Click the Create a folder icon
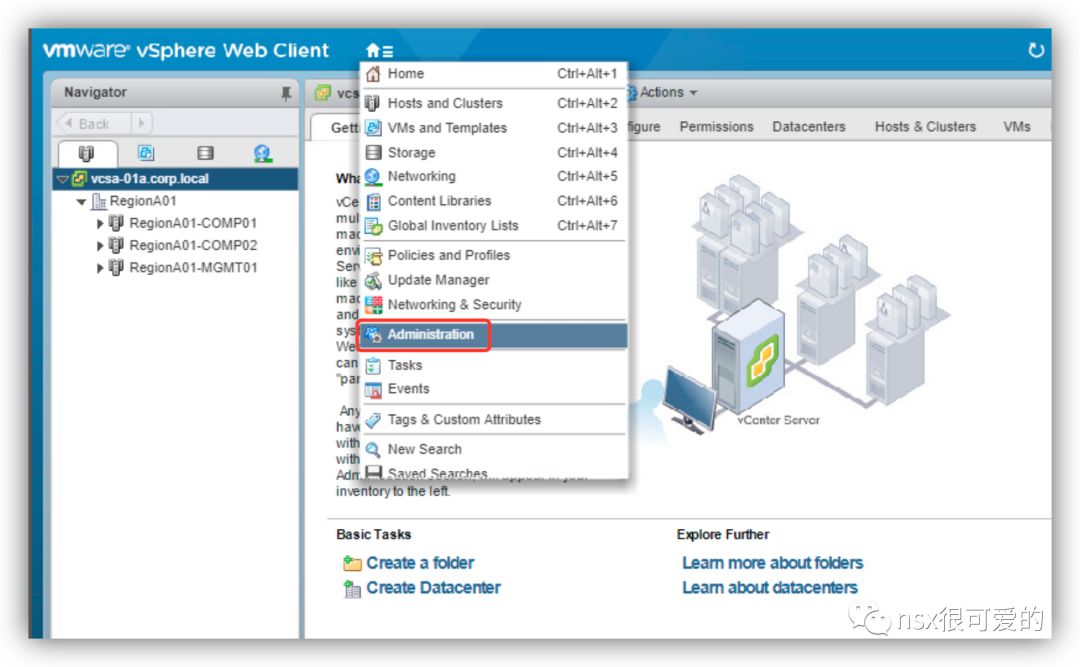The image size is (1080, 667). [x=353, y=563]
